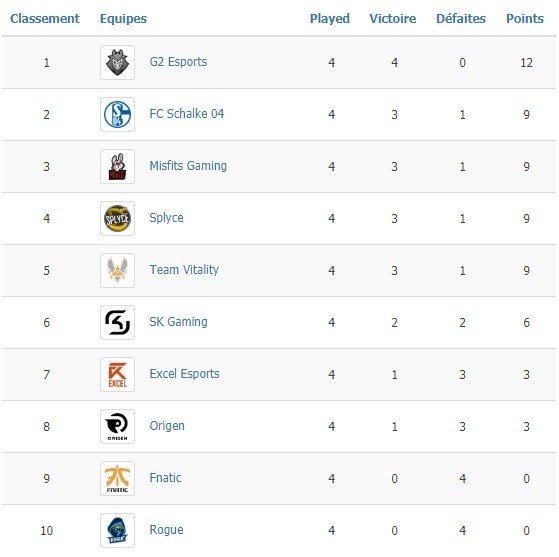Click the Origen team logo
559x557 pixels.
point(117,426)
